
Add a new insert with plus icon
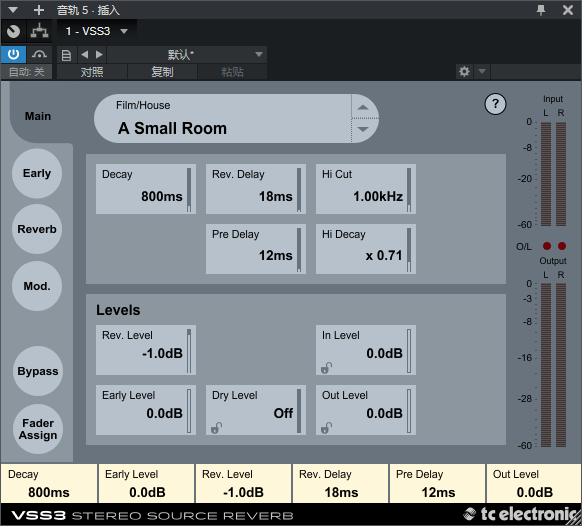(39, 10)
